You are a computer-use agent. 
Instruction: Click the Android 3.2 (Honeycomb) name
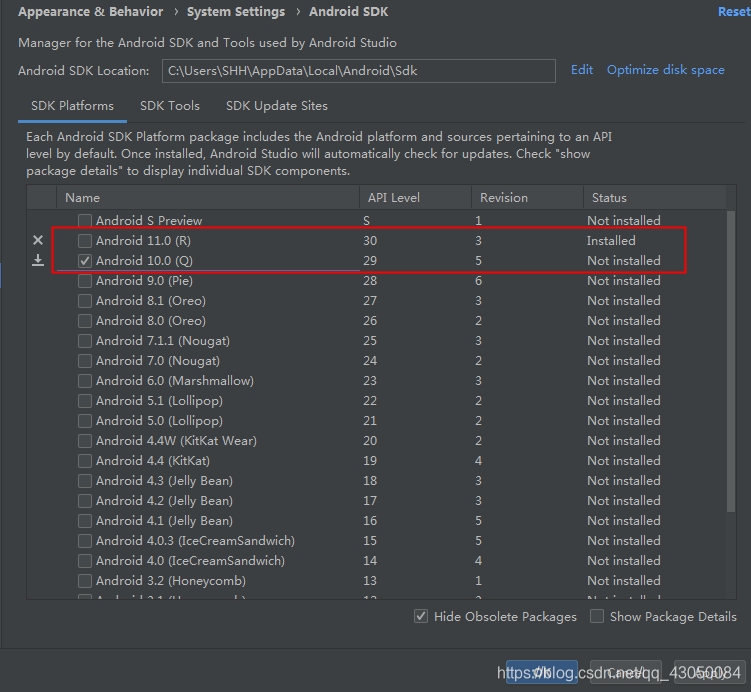[x=171, y=580]
